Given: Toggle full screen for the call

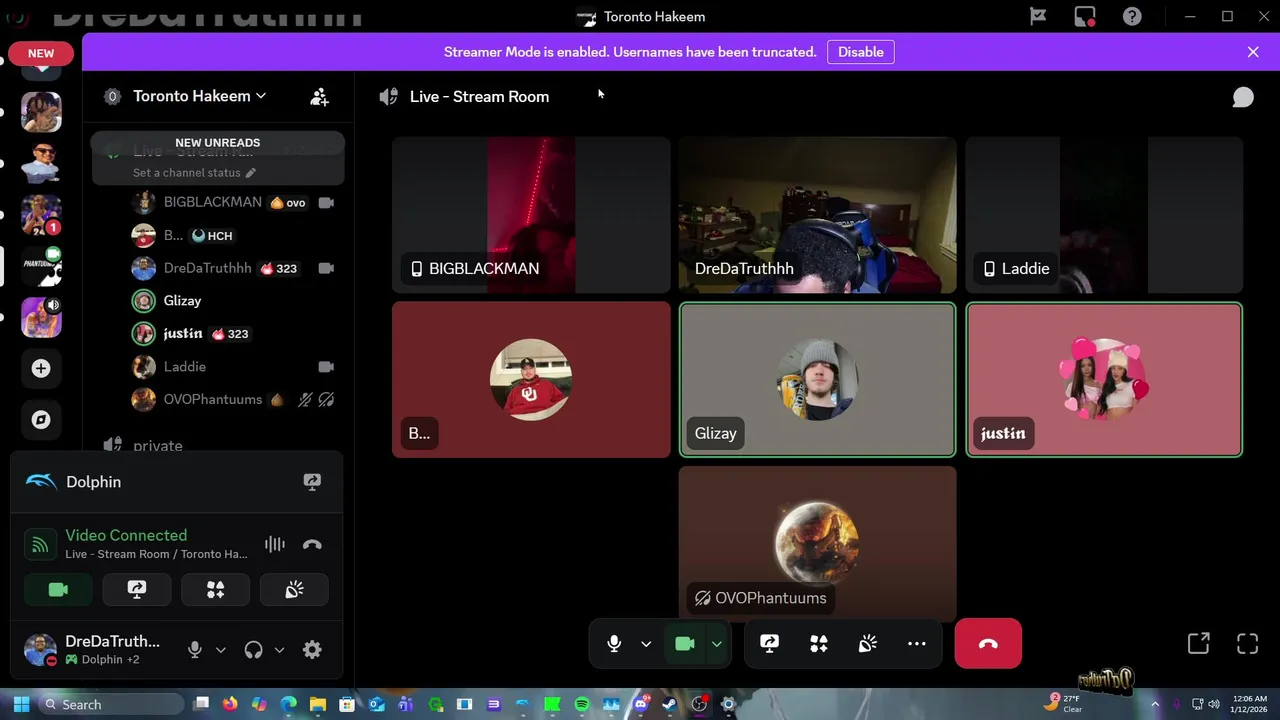Looking at the screenshot, I should (1247, 643).
